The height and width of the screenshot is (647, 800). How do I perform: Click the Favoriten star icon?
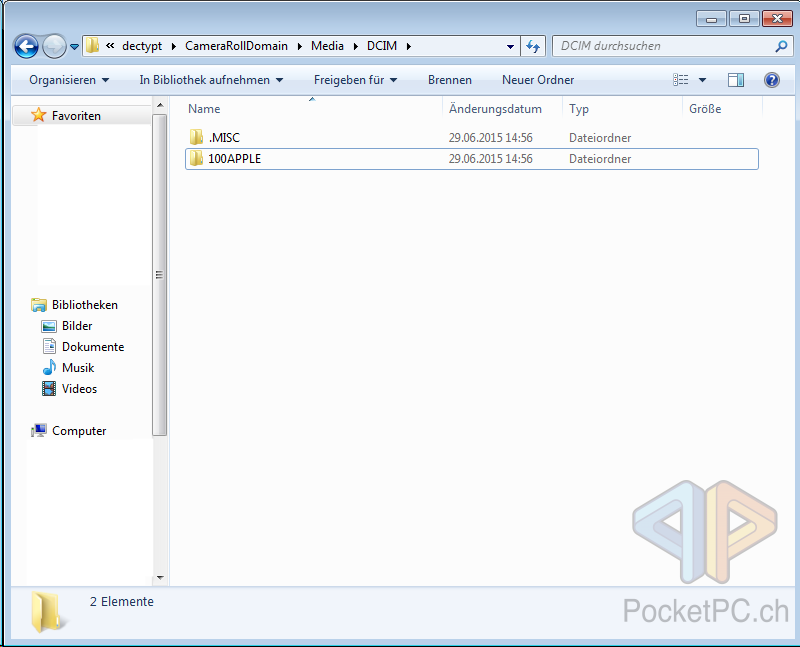[x=39, y=115]
